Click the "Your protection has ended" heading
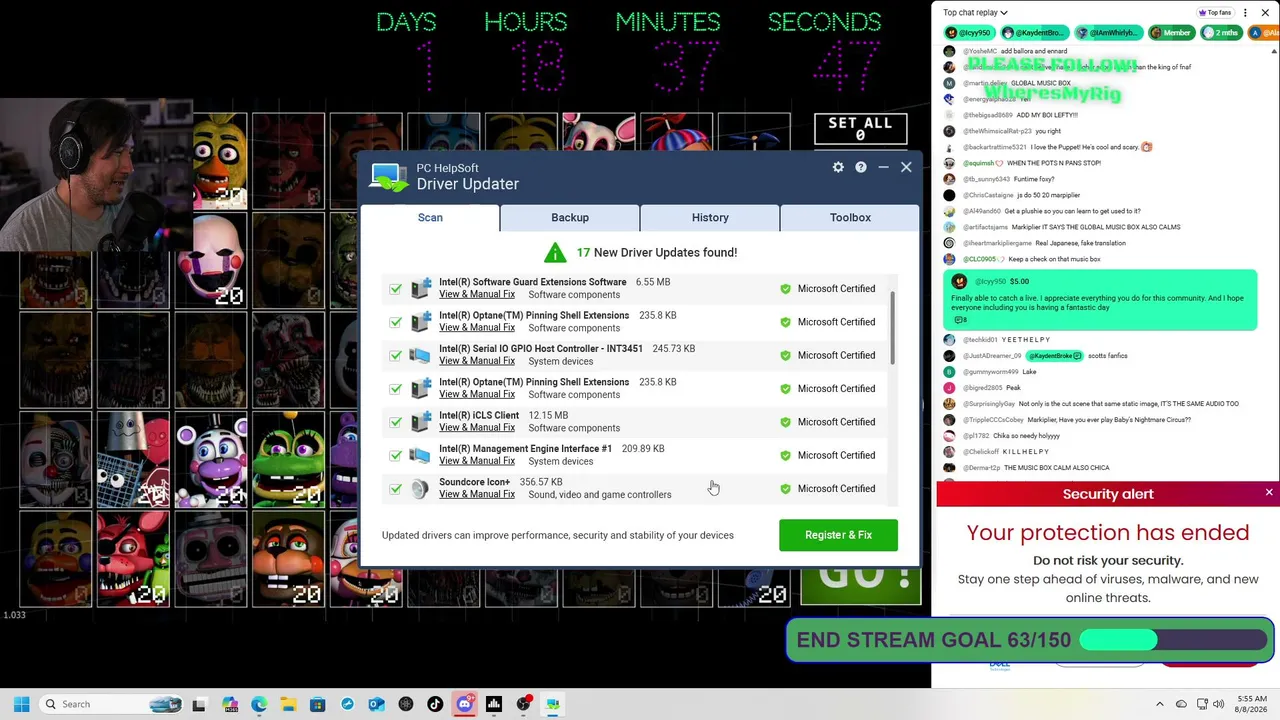Screen dimensions: 1280x720 (x=1108, y=532)
